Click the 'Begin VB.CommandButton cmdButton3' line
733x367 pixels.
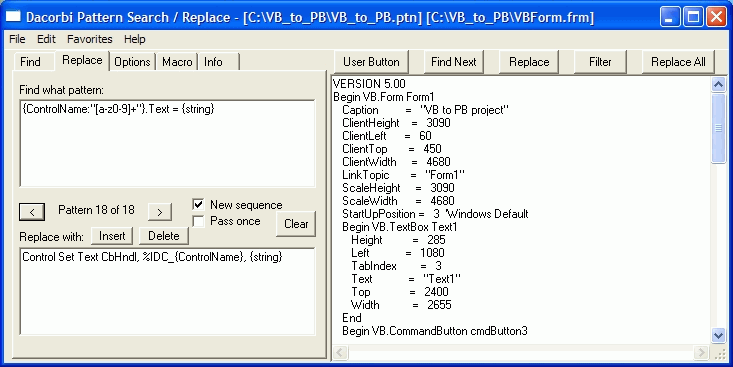(435, 331)
